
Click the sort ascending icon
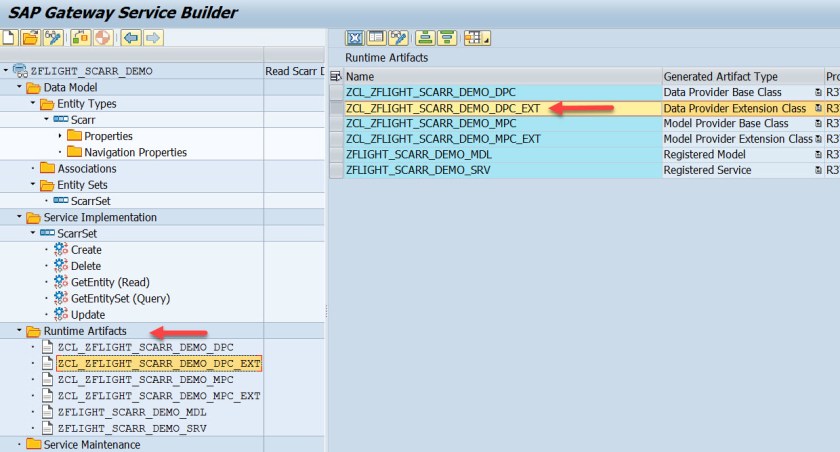425,38
